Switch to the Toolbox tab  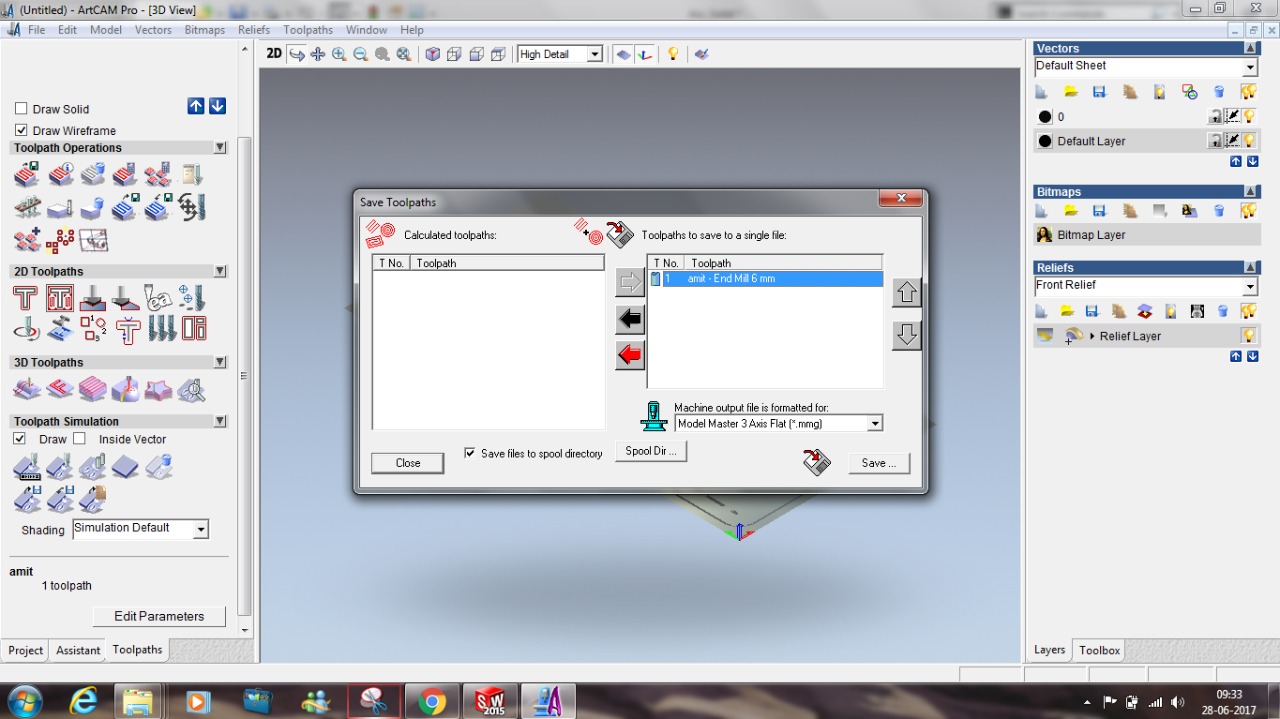point(1099,650)
